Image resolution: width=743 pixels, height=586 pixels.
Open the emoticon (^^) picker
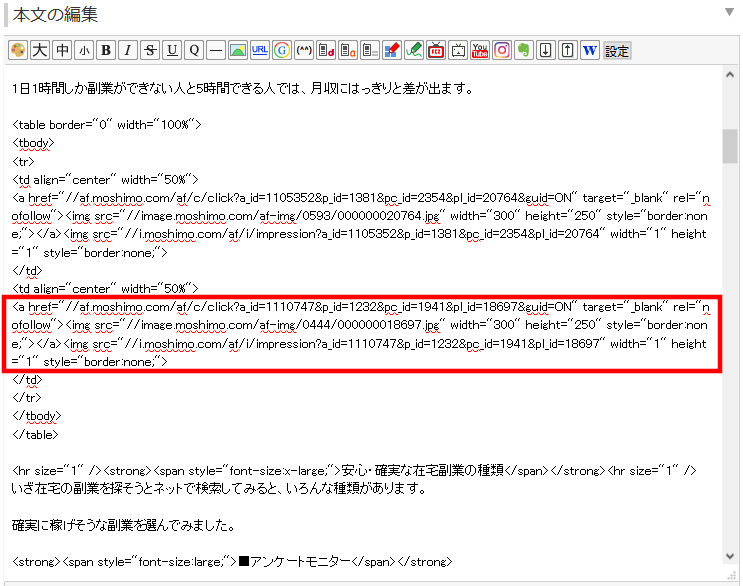tap(304, 50)
